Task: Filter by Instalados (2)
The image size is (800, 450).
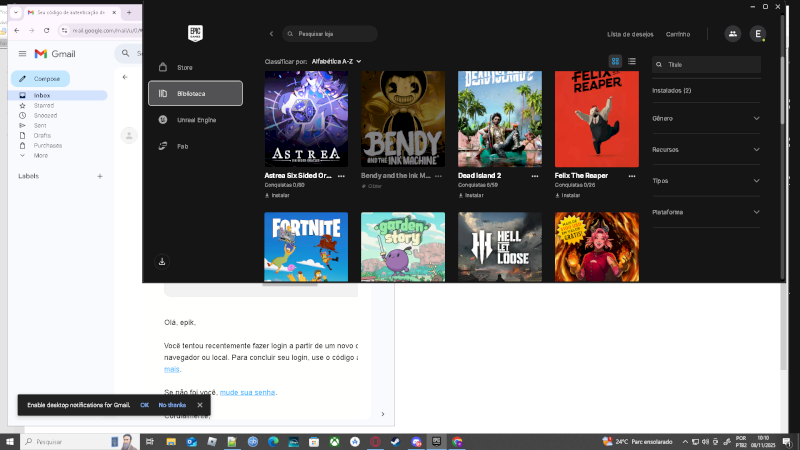Action: pos(671,90)
